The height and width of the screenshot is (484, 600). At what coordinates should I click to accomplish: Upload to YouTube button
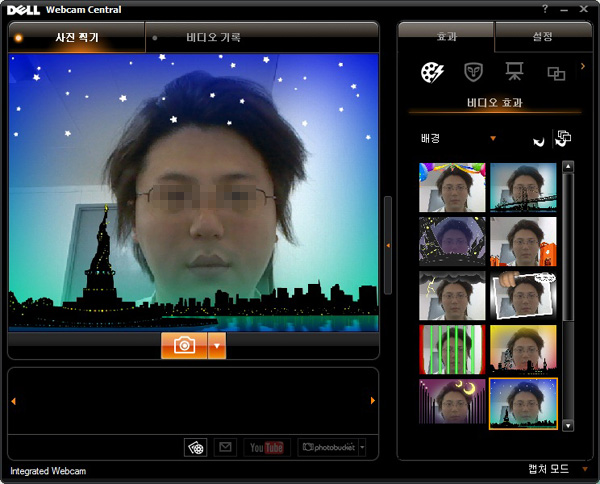pos(267,447)
